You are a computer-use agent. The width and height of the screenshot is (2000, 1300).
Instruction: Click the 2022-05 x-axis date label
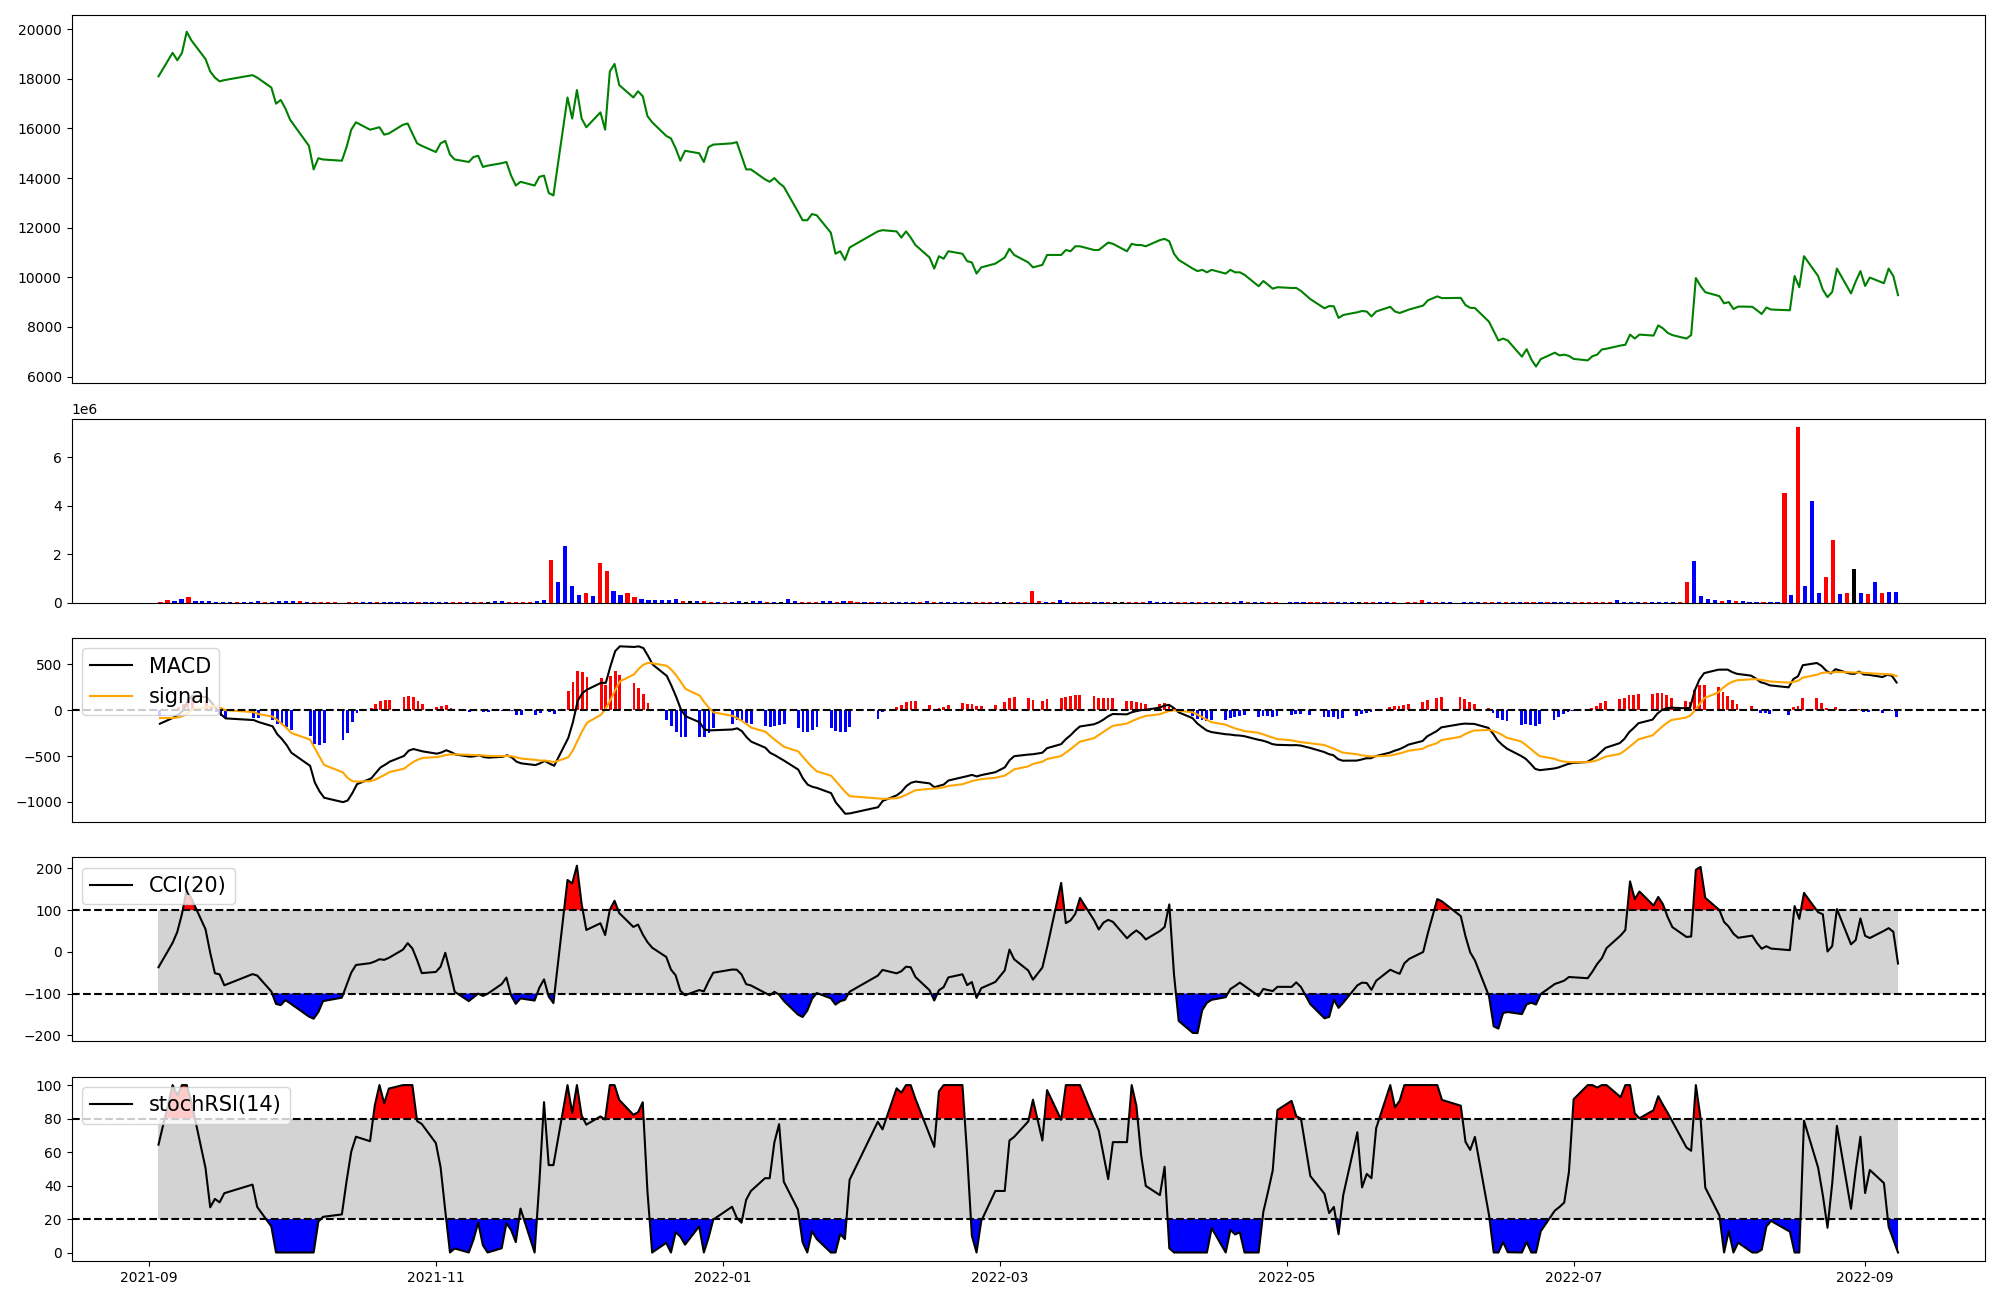tap(1286, 1277)
